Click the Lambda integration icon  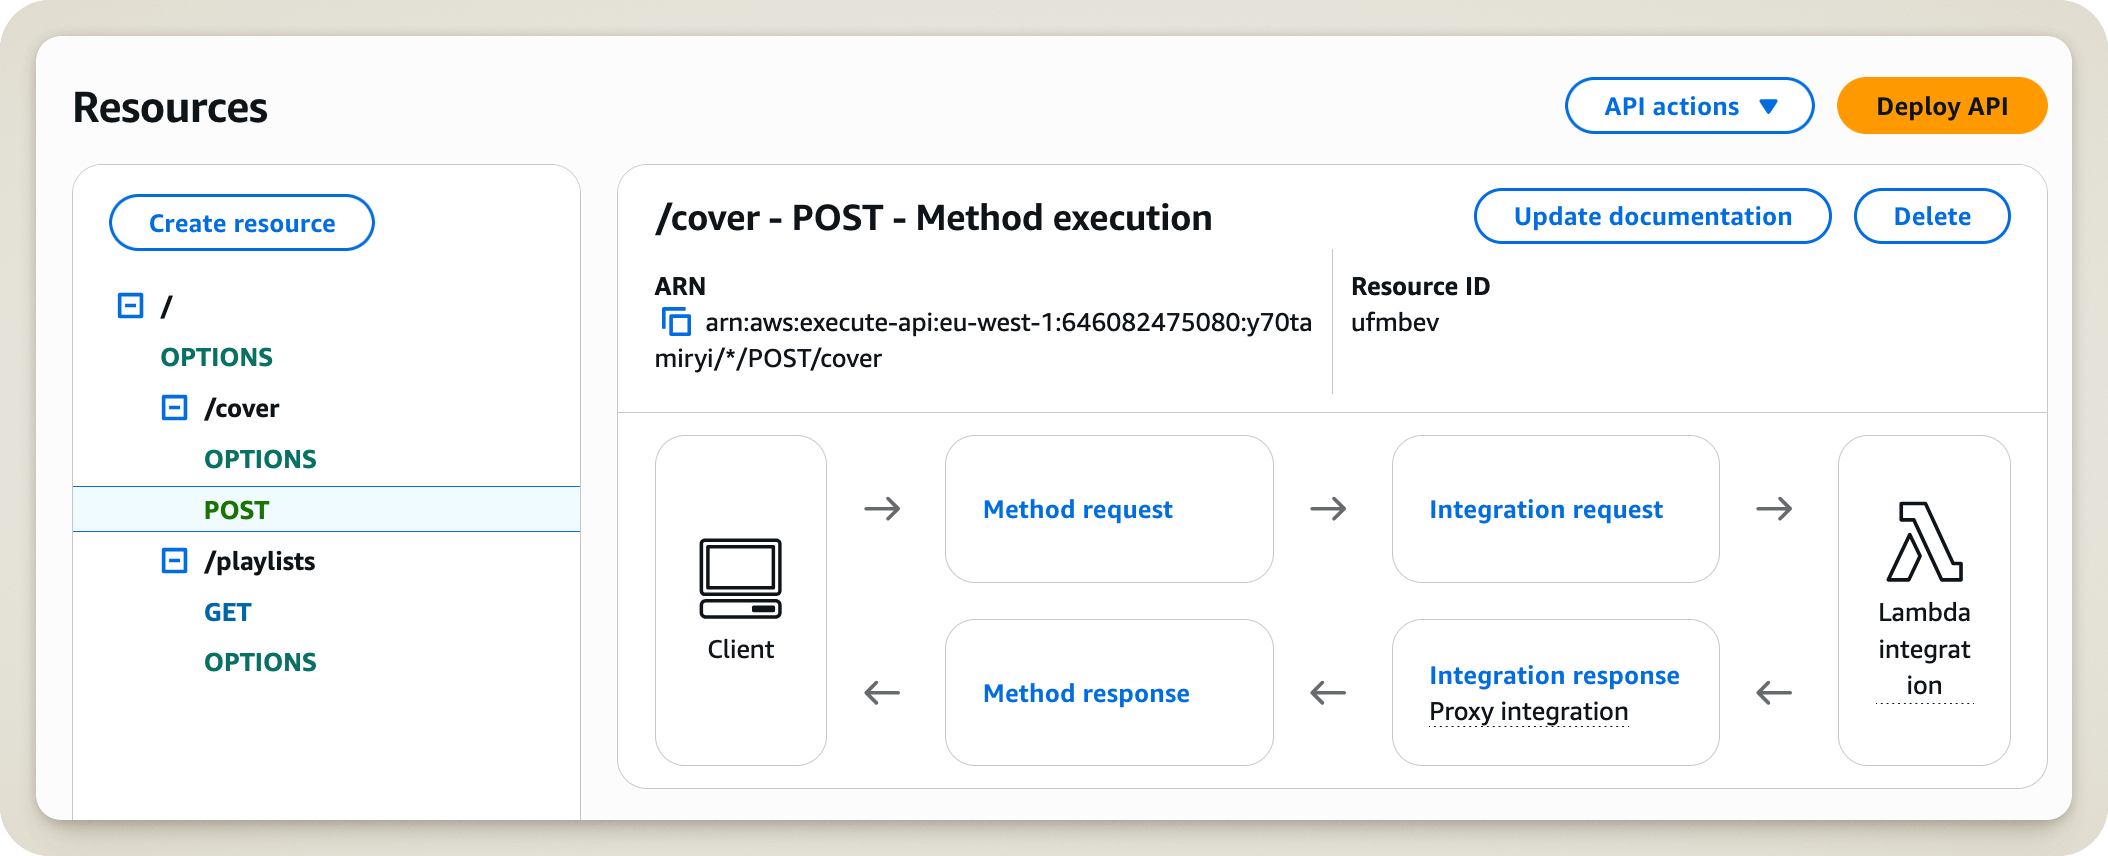coord(1924,541)
